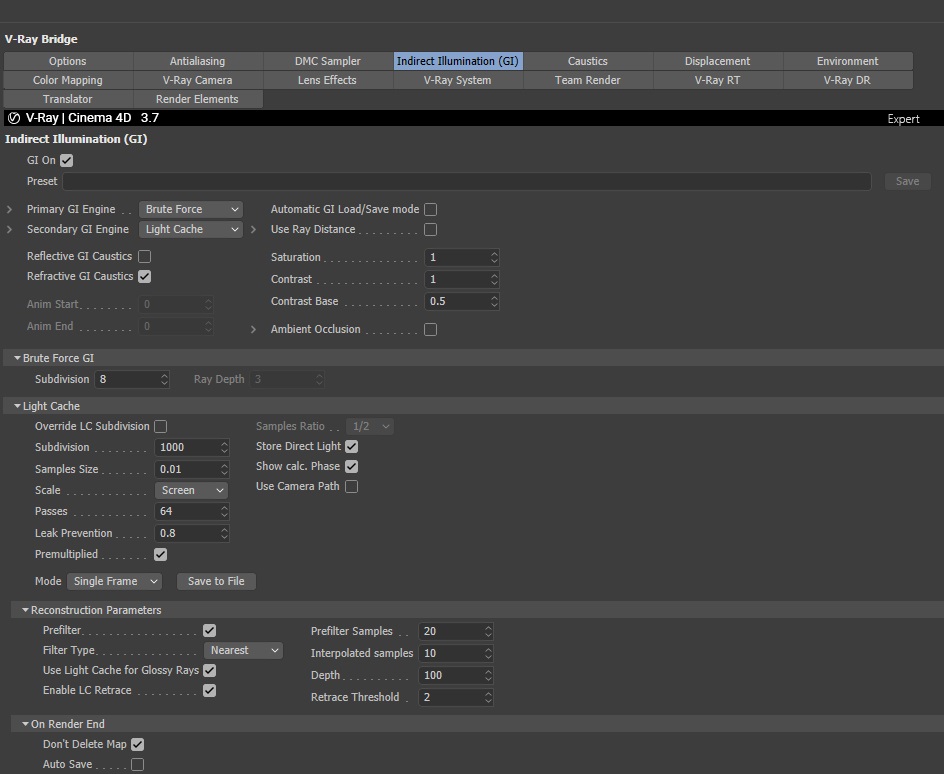
Task: Enable Ambient Occlusion checkbox
Action: point(430,329)
